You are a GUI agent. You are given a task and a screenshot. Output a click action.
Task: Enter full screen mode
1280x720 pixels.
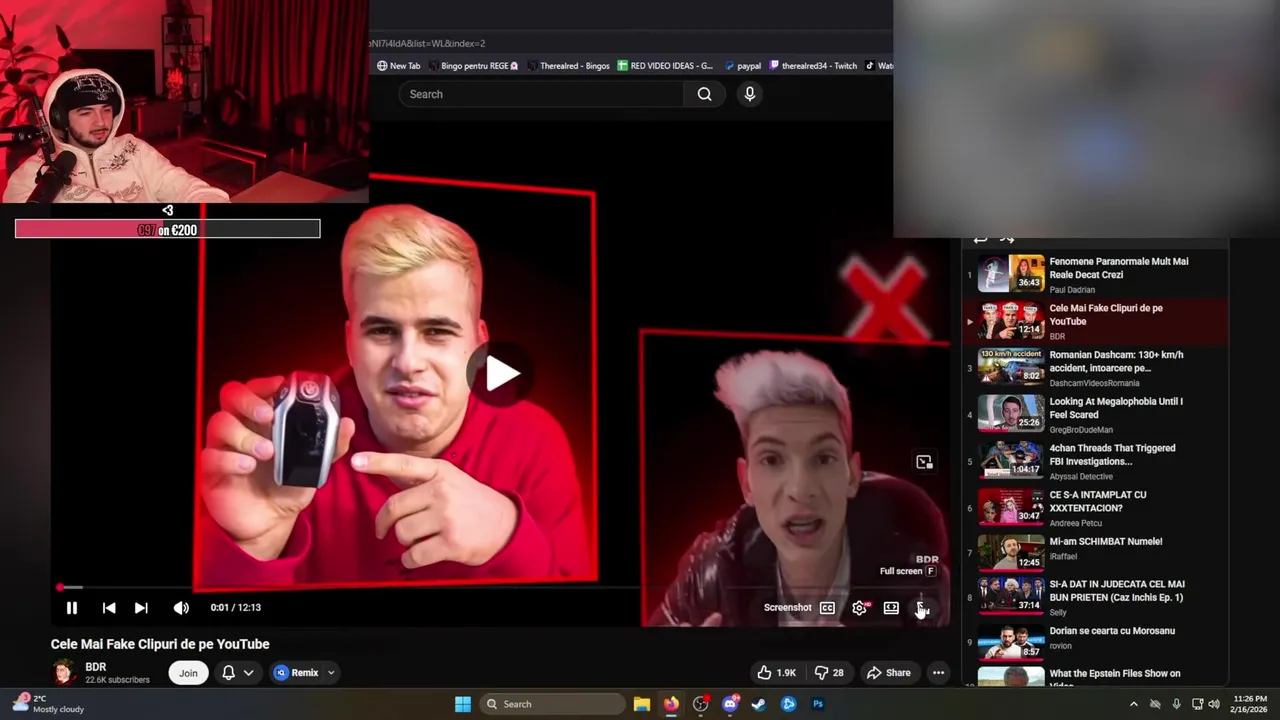coord(922,608)
